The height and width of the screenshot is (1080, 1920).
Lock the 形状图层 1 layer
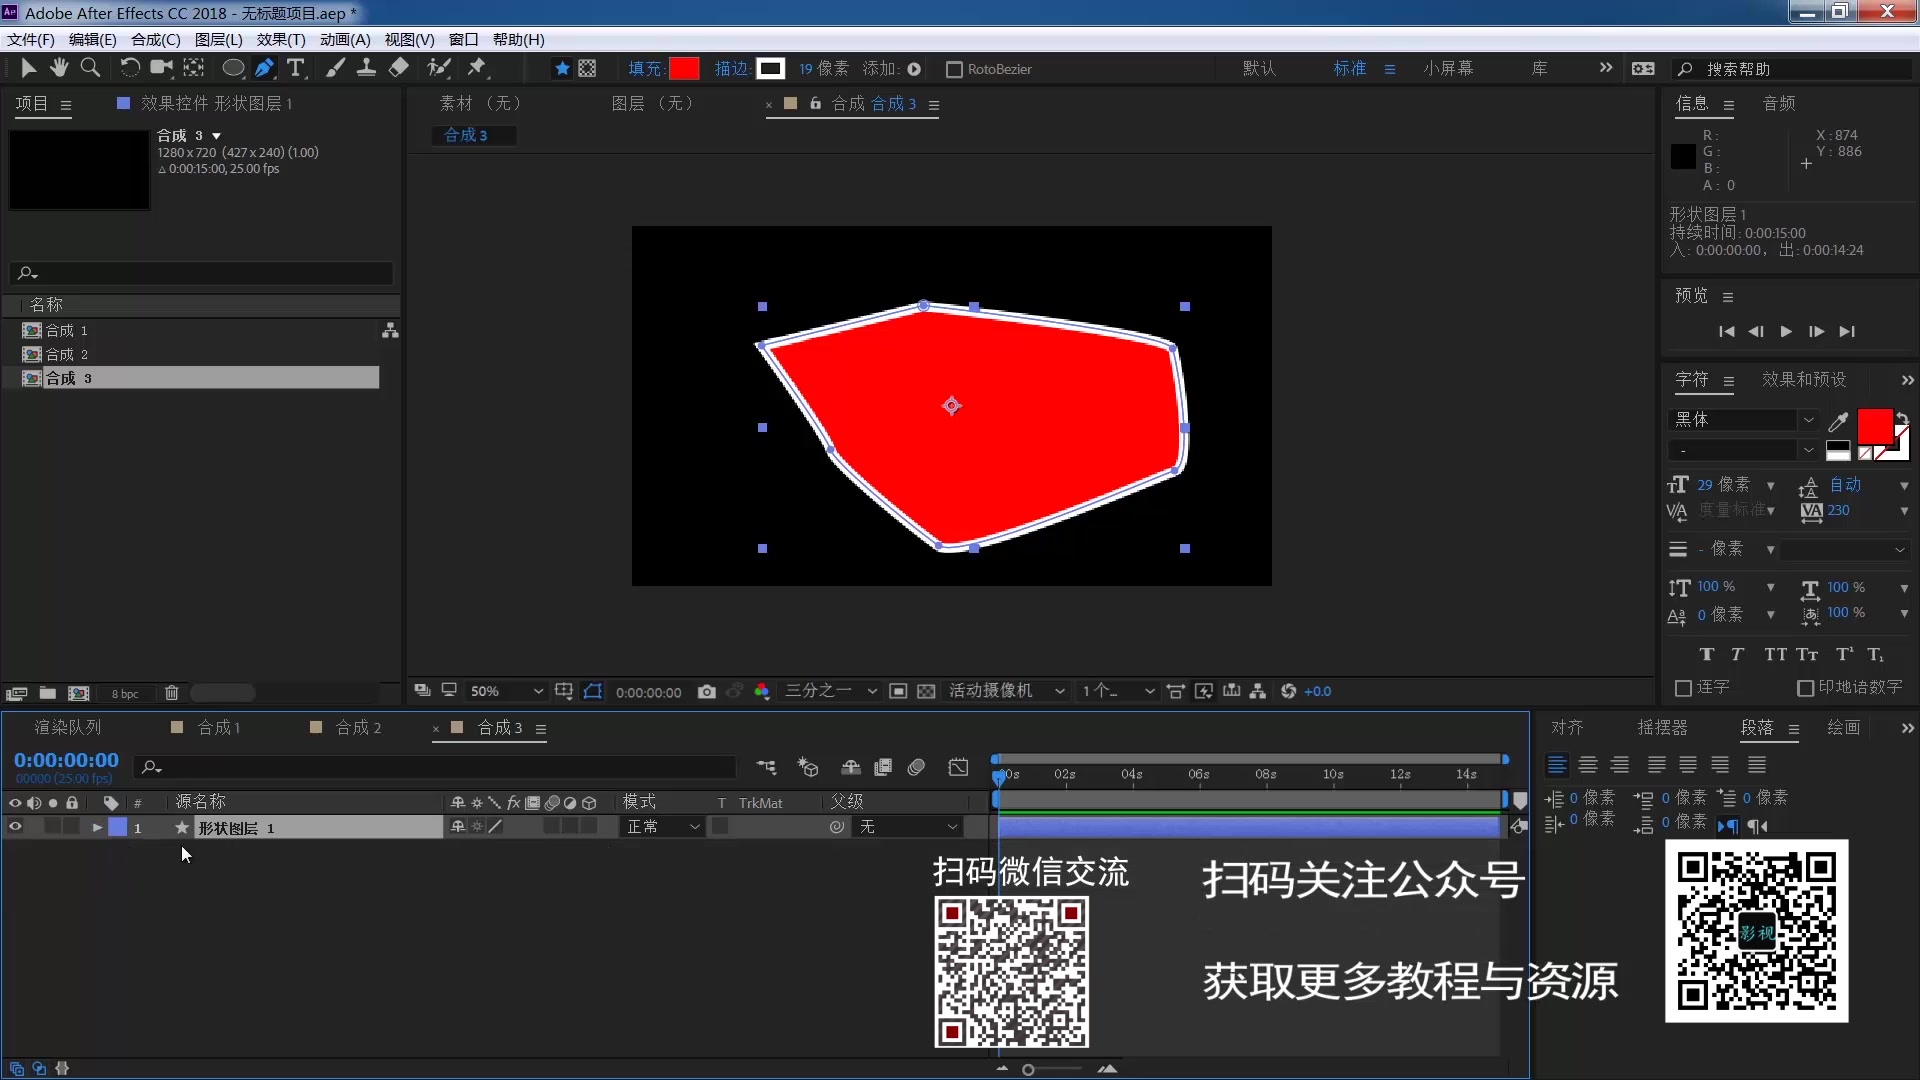[71, 827]
